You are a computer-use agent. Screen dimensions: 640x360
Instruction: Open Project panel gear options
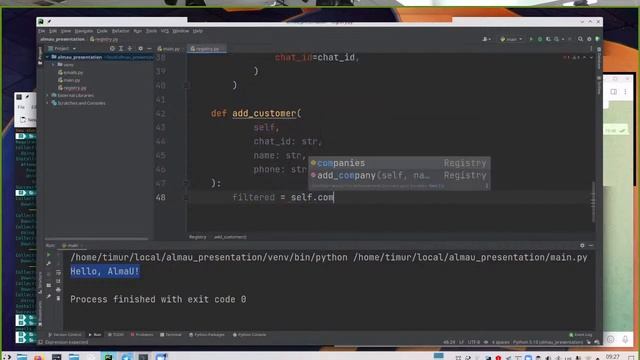click(140, 49)
